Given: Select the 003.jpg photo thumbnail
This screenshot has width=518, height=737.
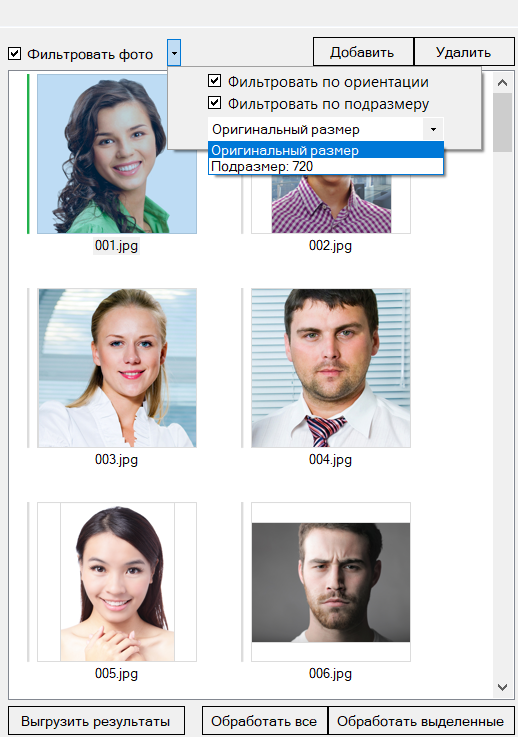Looking at the screenshot, I should pos(117,368).
